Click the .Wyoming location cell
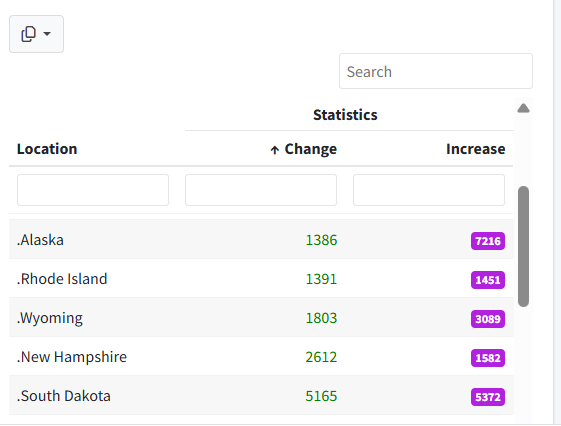 click(x=50, y=318)
